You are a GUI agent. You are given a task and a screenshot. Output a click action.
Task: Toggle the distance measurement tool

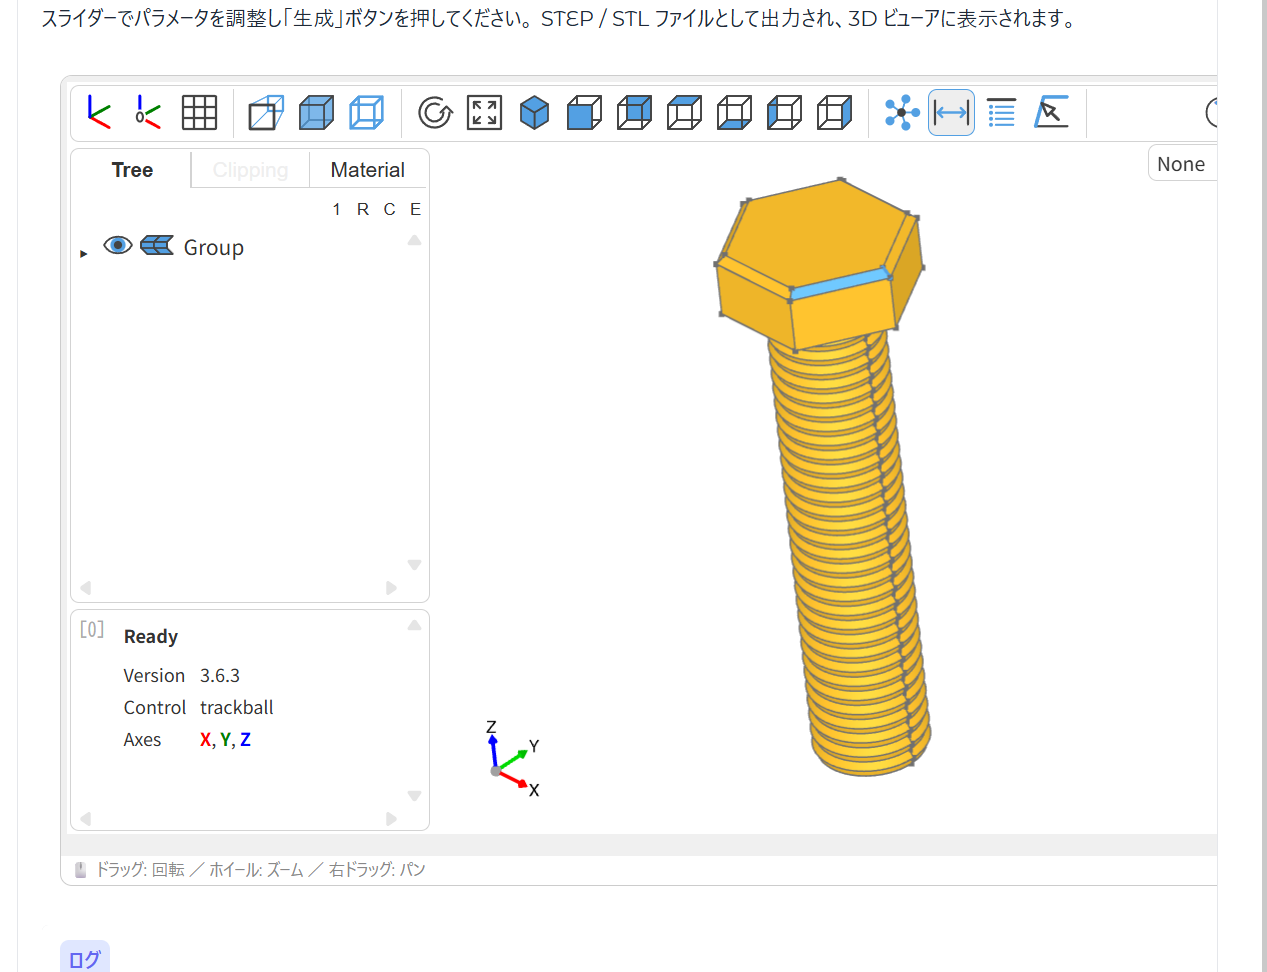pyautogui.click(x=951, y=112)
